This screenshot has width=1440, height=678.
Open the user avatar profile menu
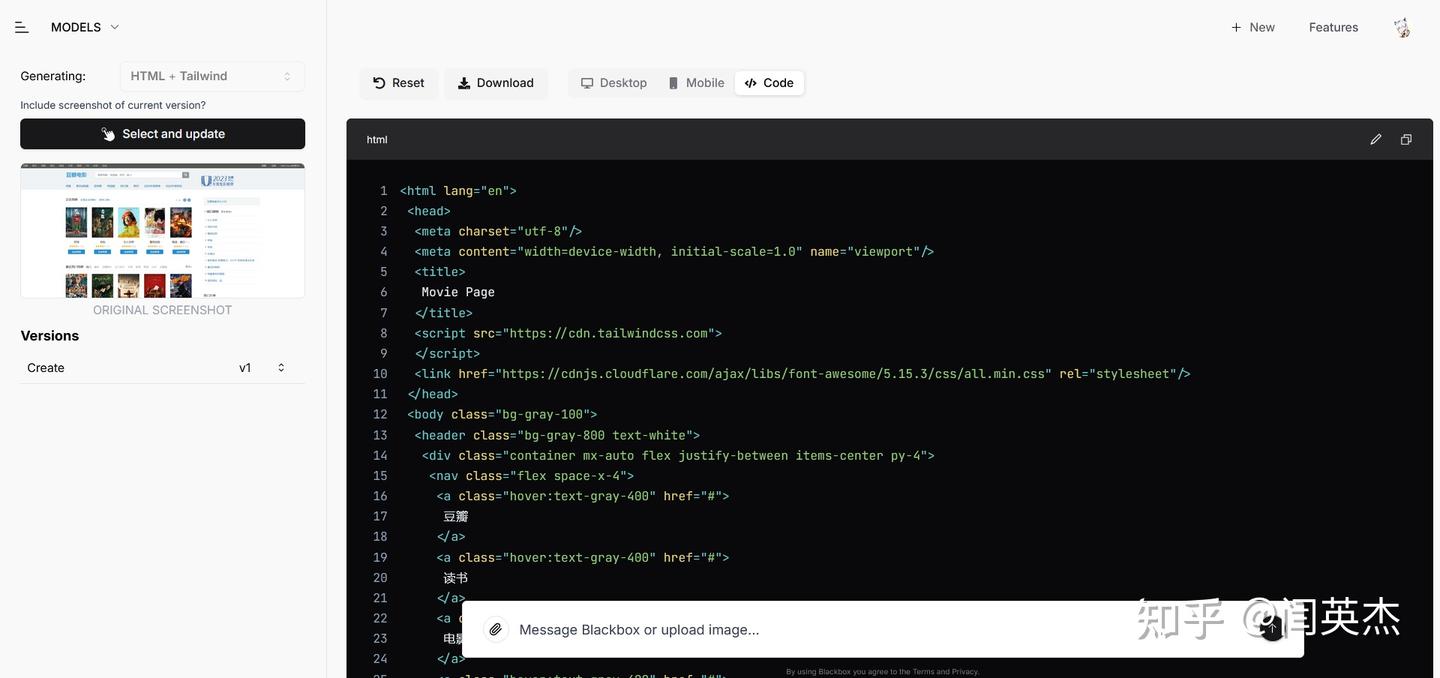pyautogui.click(x=1402, y=28)
